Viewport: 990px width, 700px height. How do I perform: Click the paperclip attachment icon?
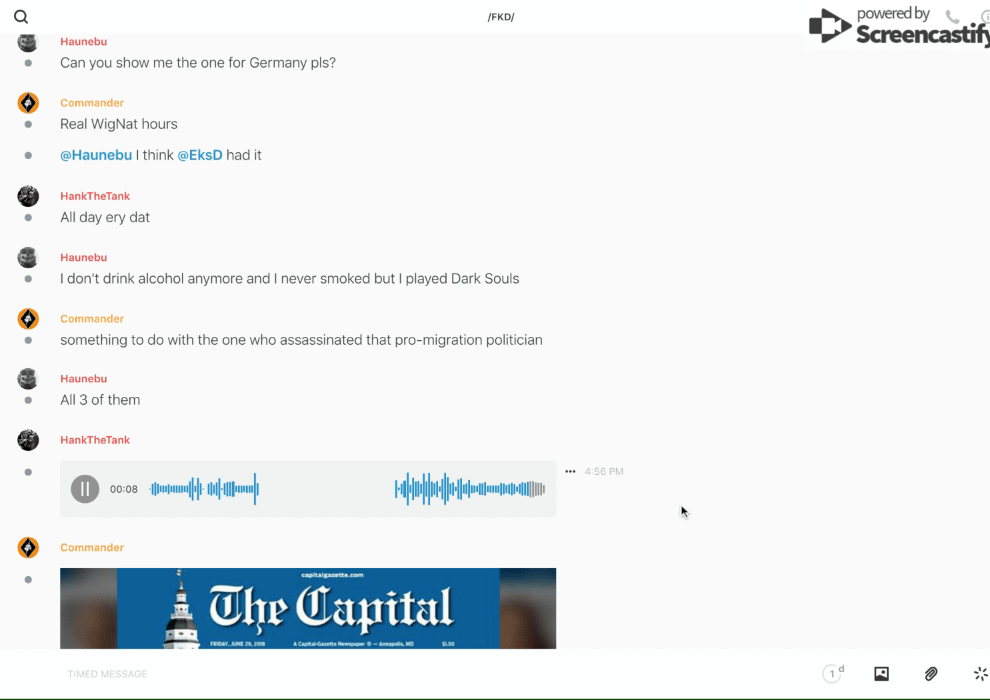pos(931,674)
